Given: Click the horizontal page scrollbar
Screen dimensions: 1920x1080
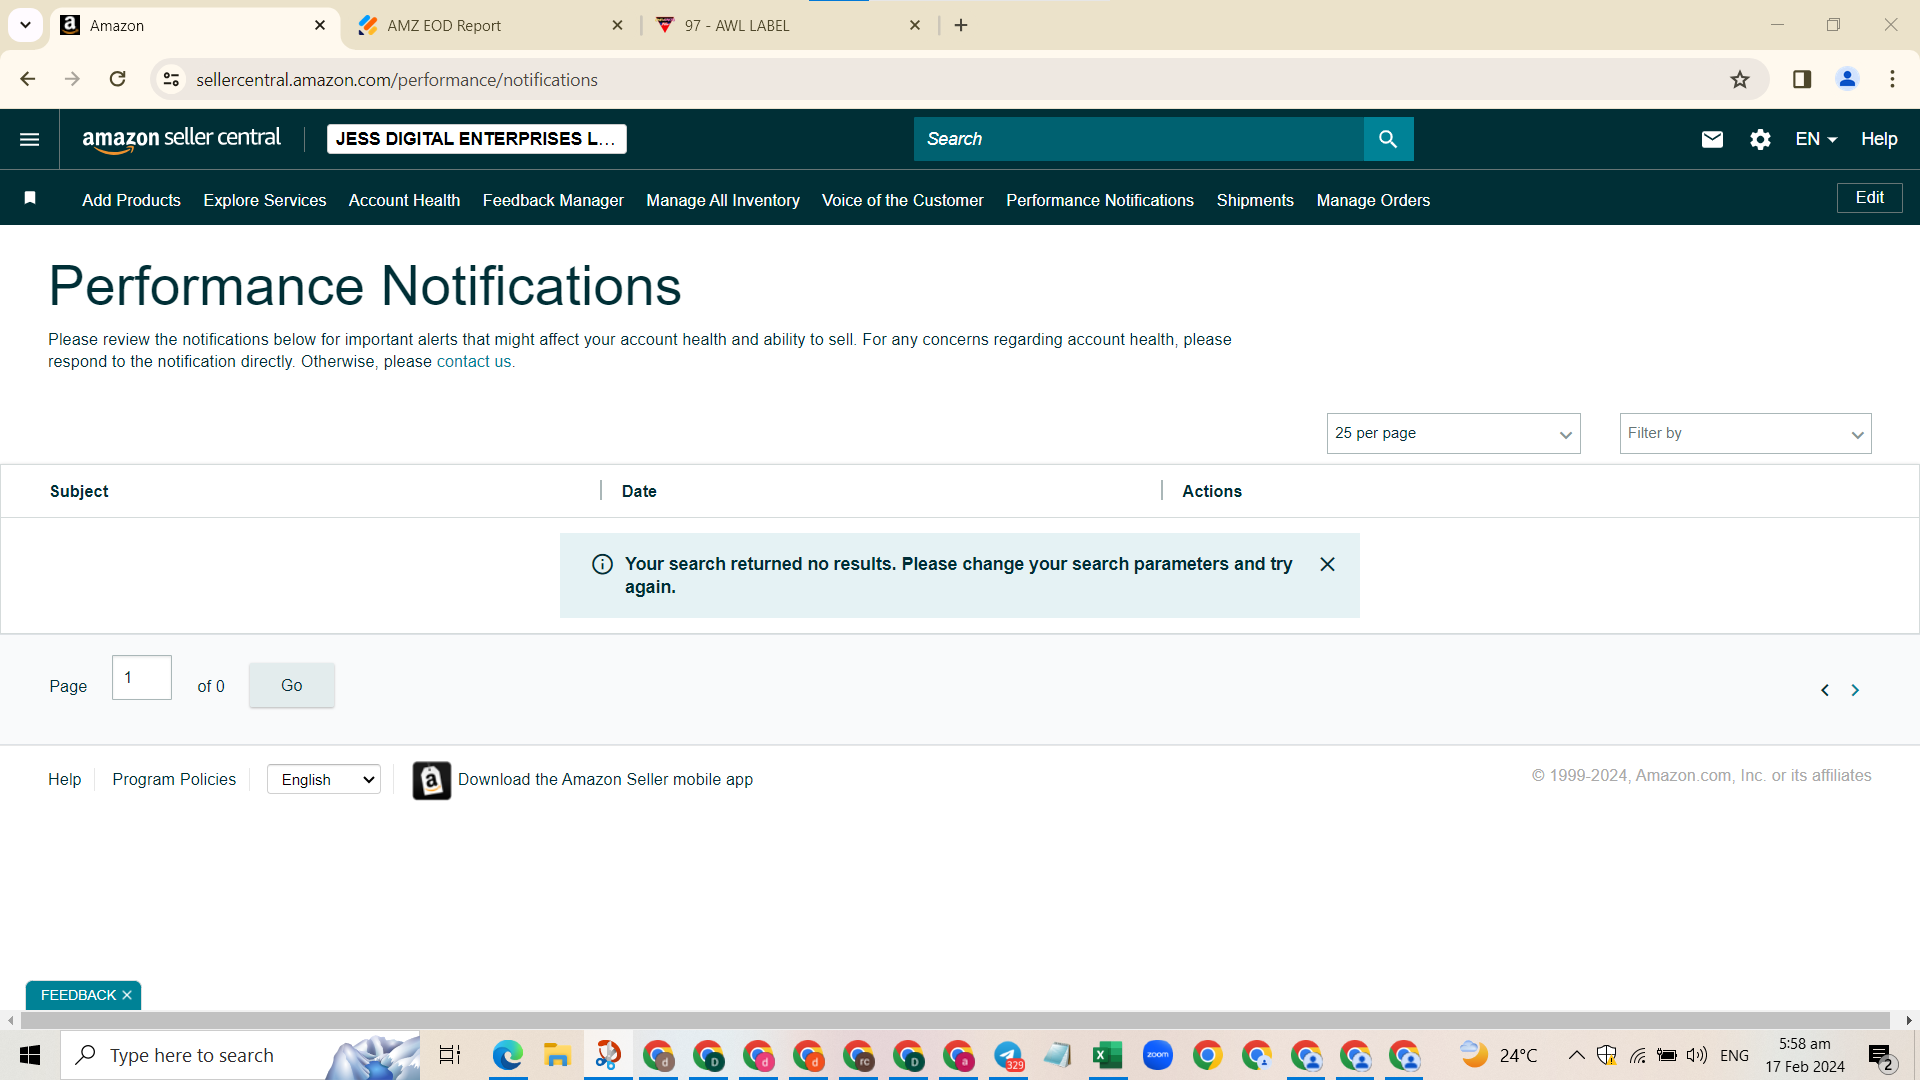Looking at the screenshot, I should (955, 1020).
